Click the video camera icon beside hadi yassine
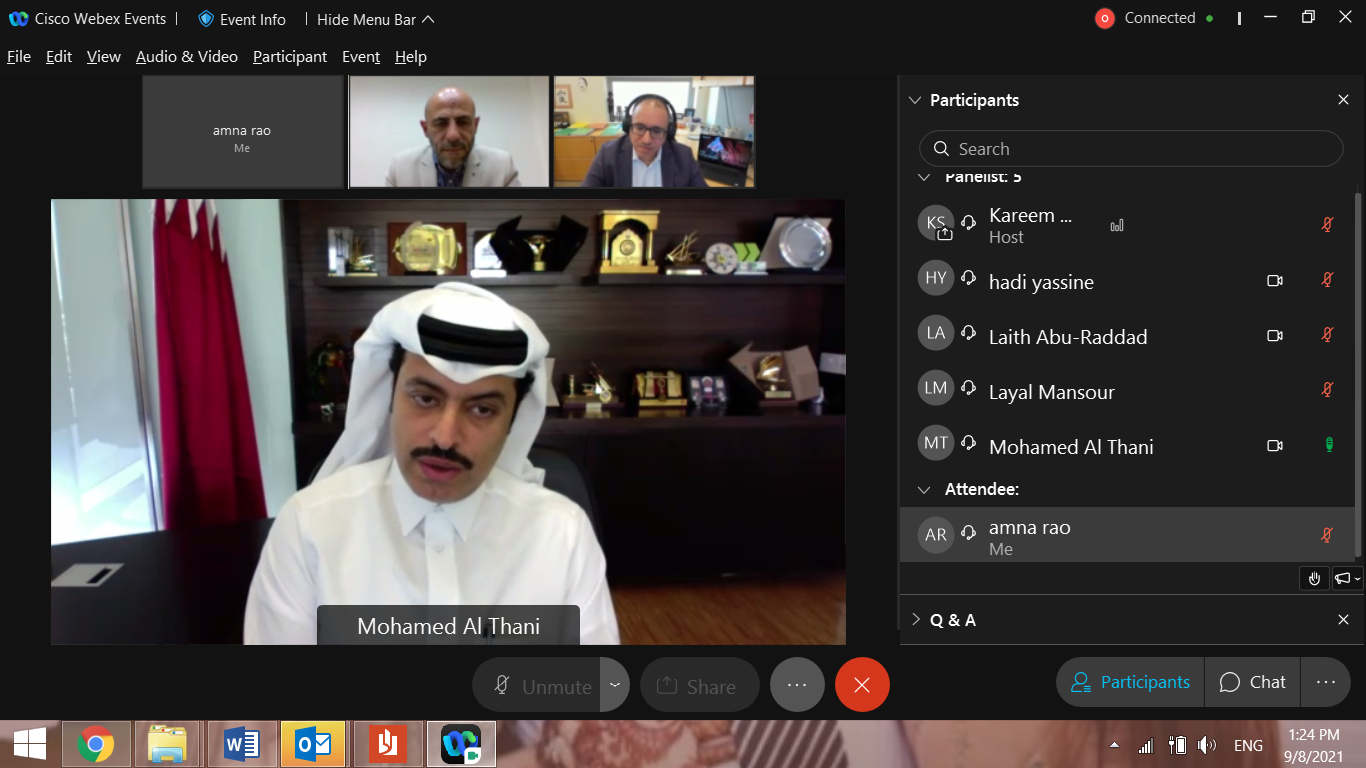This screenshot has width=1366, height=768. pos(1274,281)
